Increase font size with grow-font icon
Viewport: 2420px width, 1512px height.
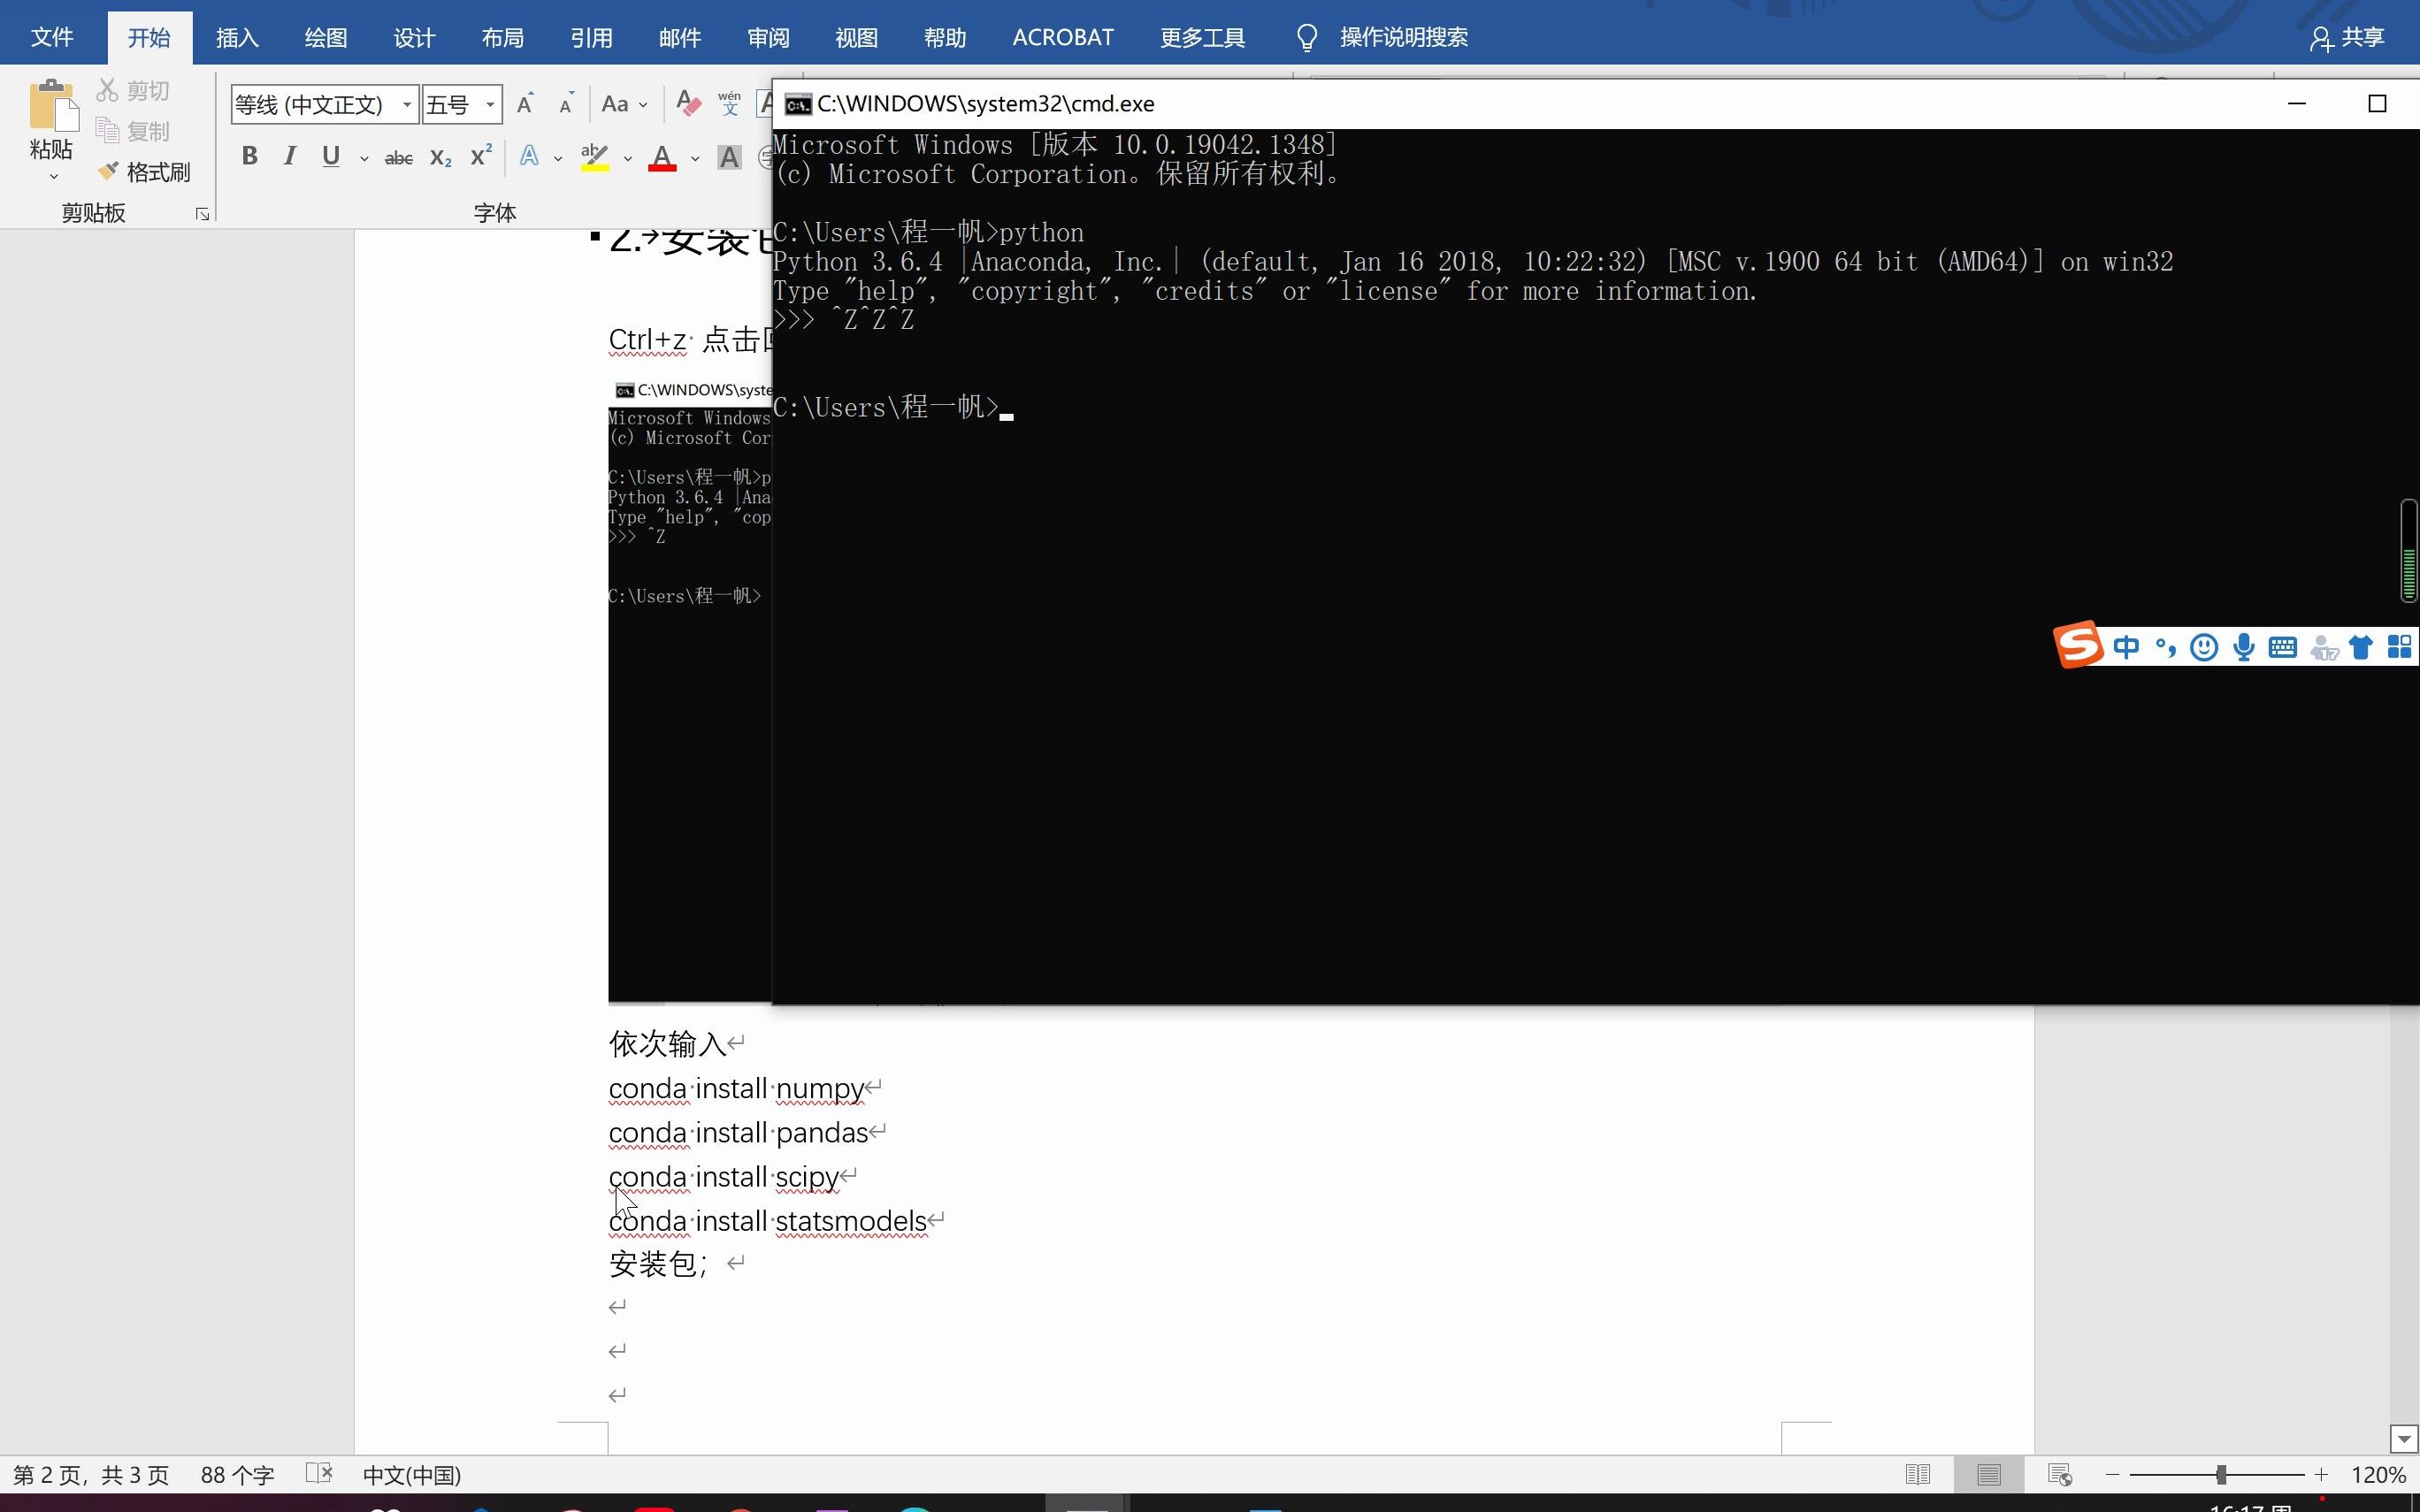525,104
